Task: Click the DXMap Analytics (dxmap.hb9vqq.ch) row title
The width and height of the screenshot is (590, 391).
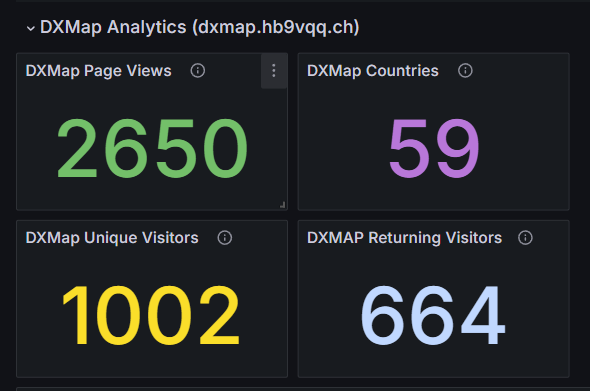Action: click(199, 27)
